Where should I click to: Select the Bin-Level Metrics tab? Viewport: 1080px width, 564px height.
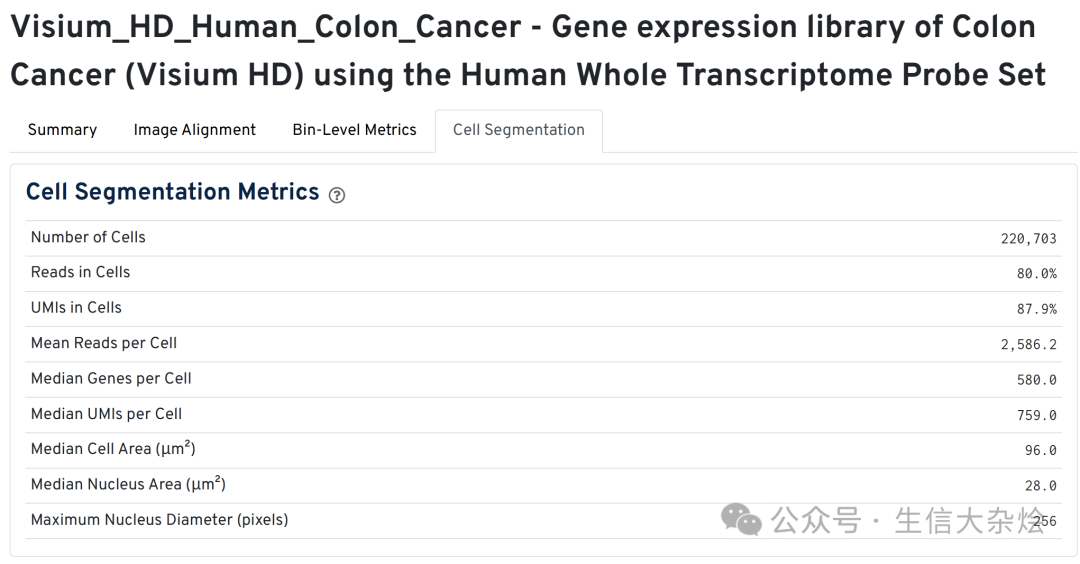(x=354, y=130)
